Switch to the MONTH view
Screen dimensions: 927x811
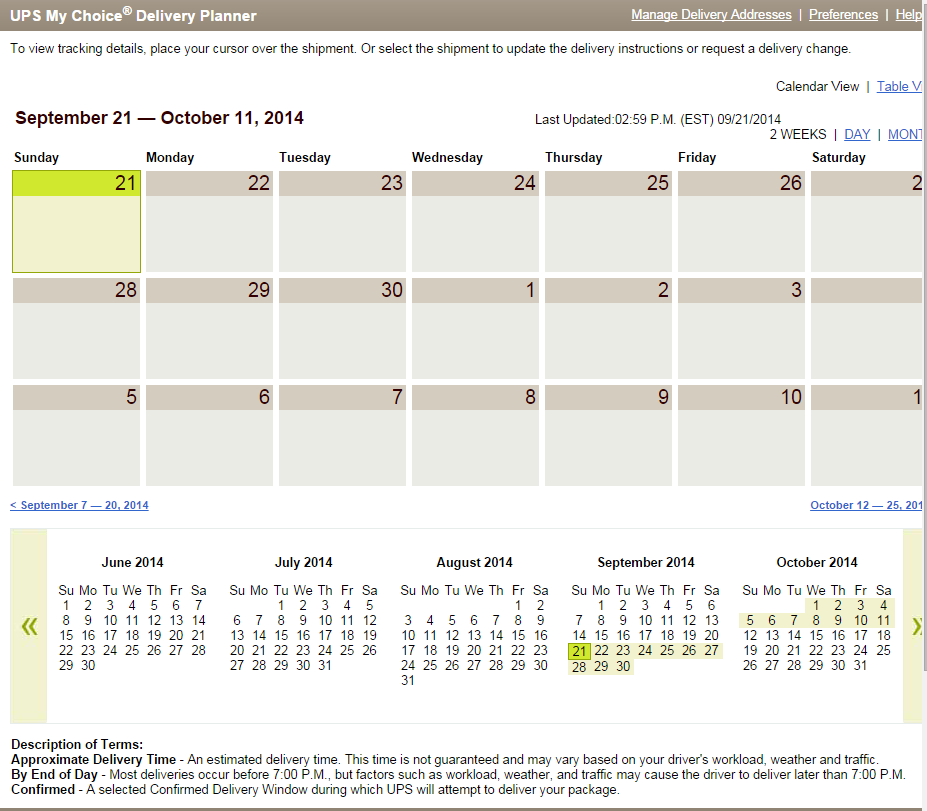pos(905,135)
